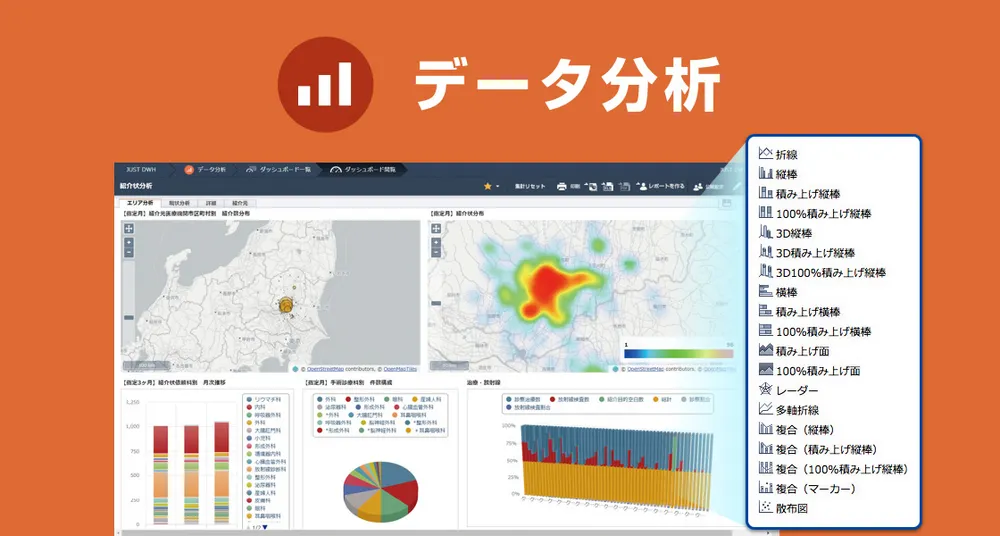Click pan control on heatmap map
The image size is (1000, 536).
point(436,228)
